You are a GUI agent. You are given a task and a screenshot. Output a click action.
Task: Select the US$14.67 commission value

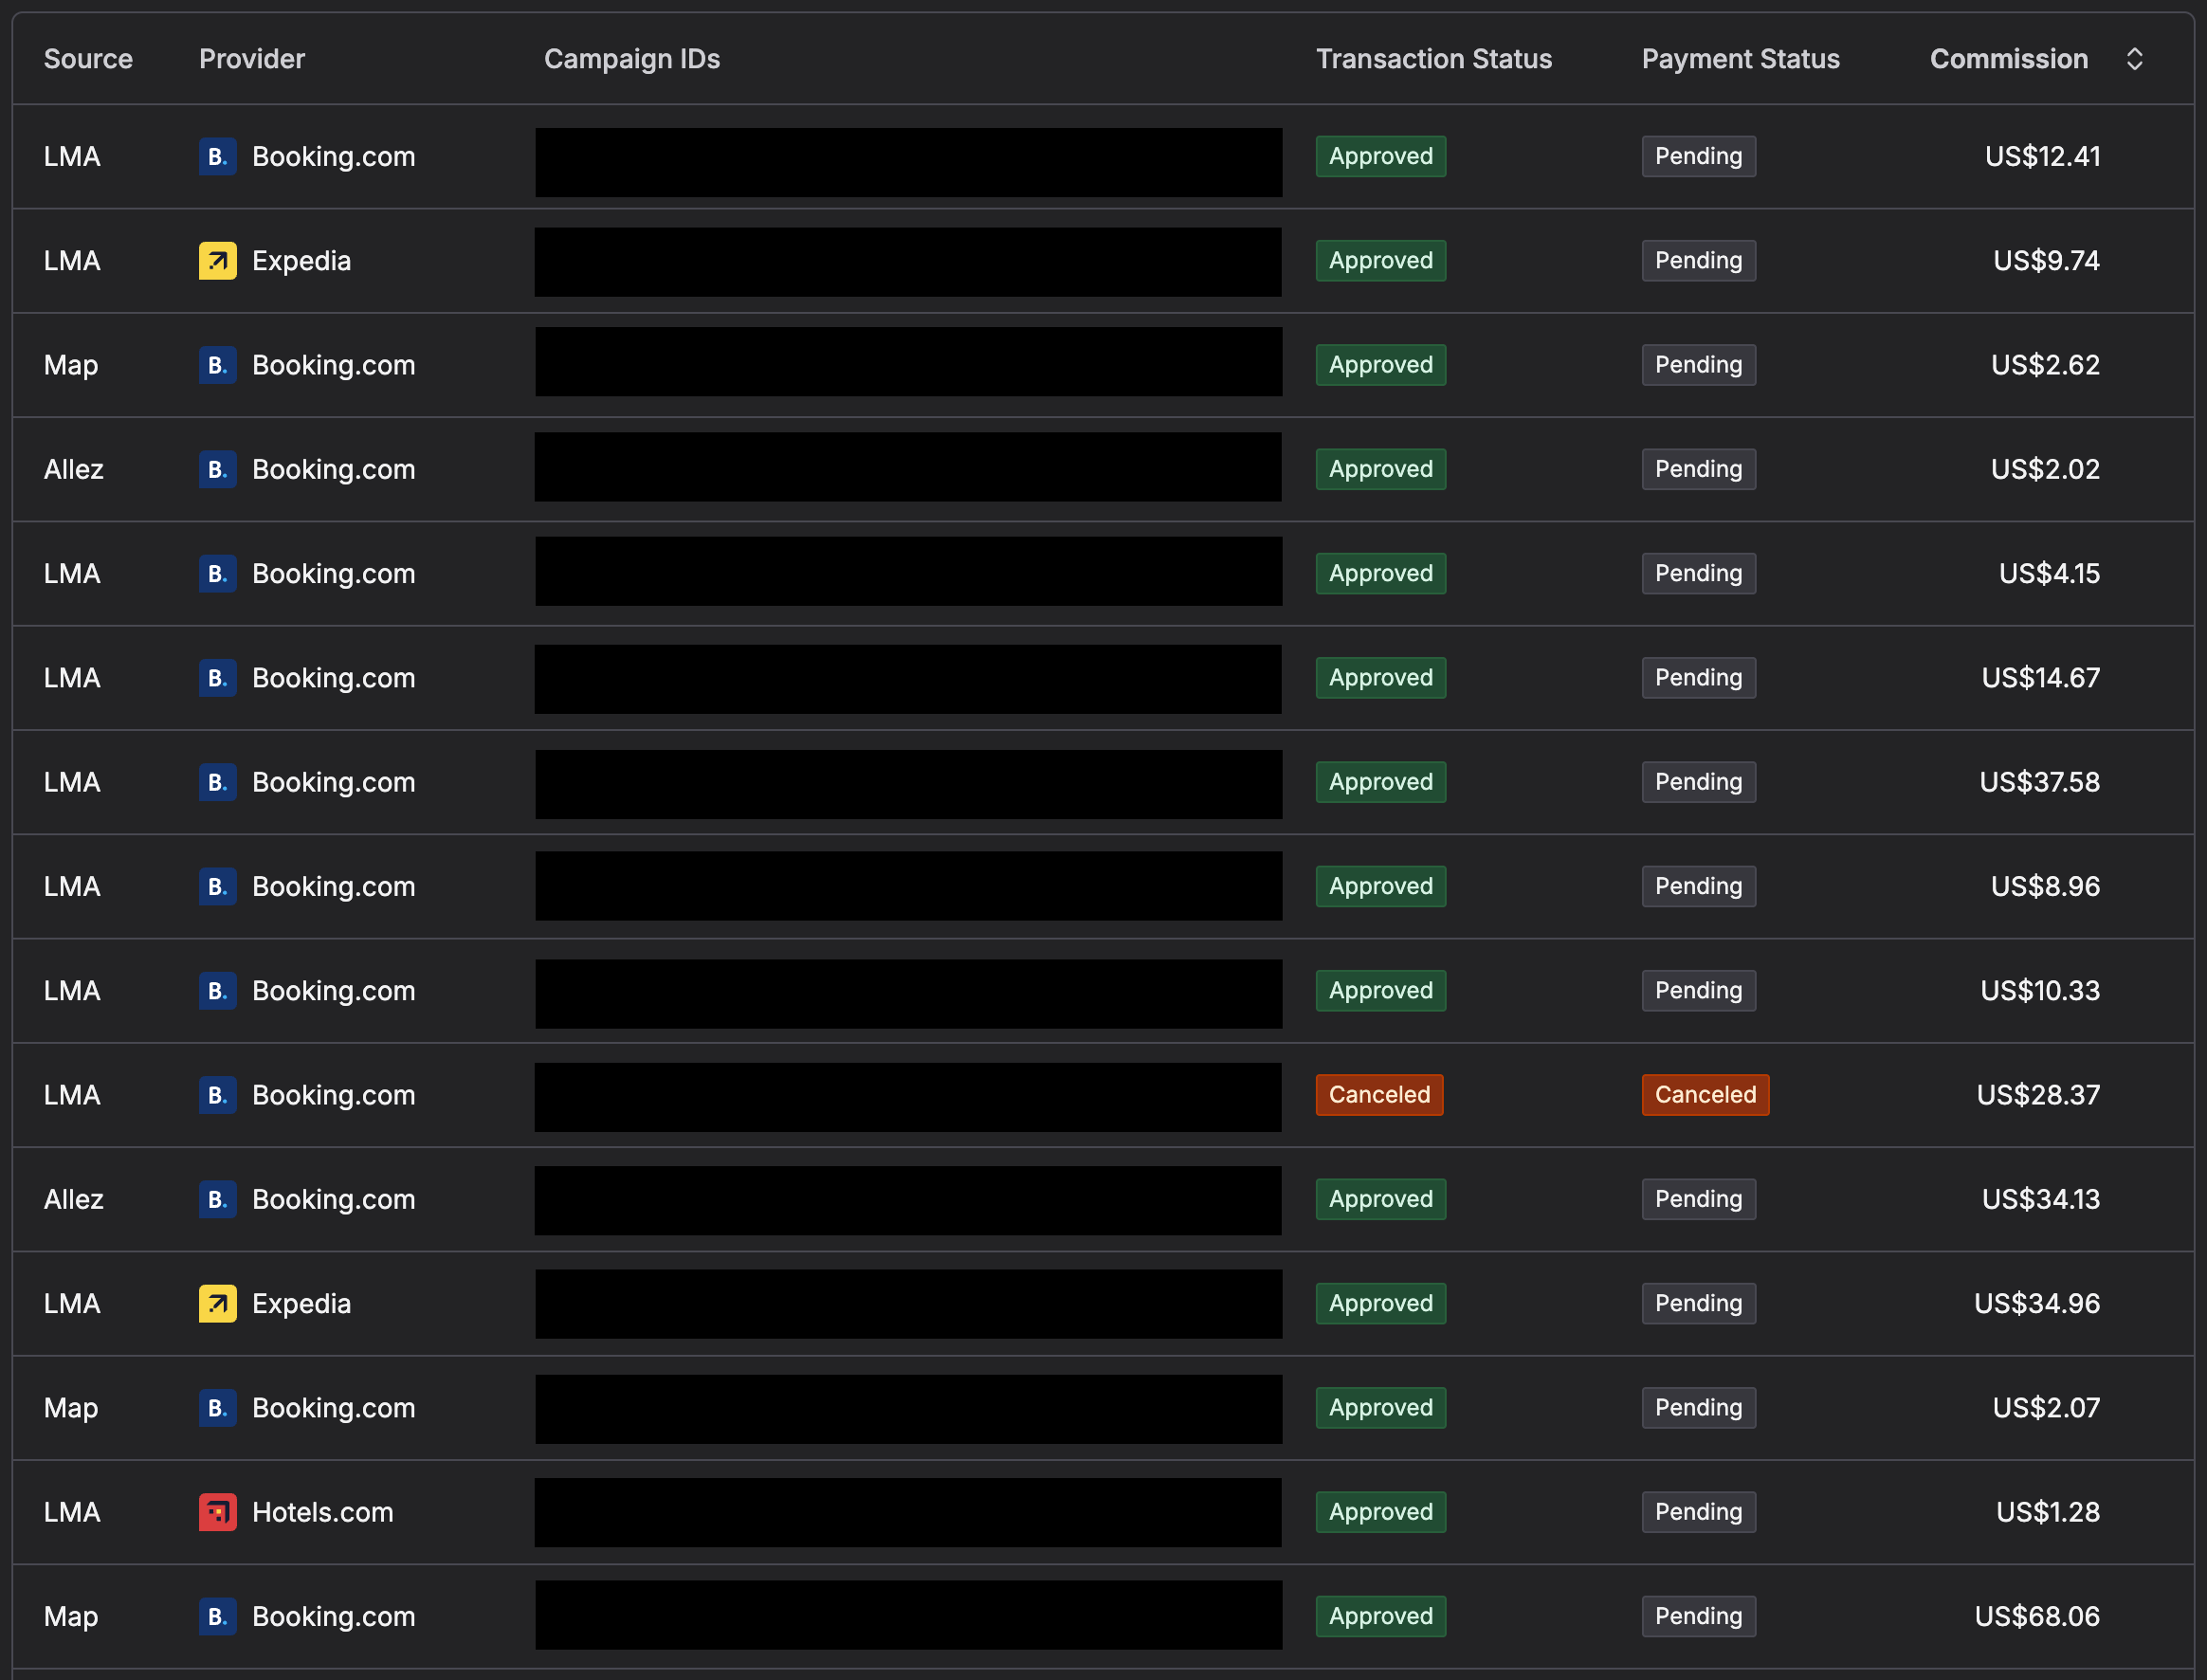tap(2040, 678)
